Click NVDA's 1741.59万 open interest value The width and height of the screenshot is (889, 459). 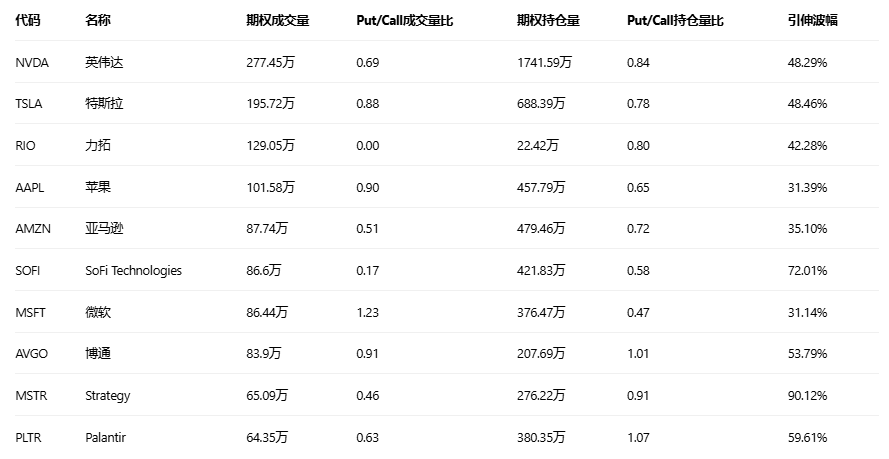(544, 62)
